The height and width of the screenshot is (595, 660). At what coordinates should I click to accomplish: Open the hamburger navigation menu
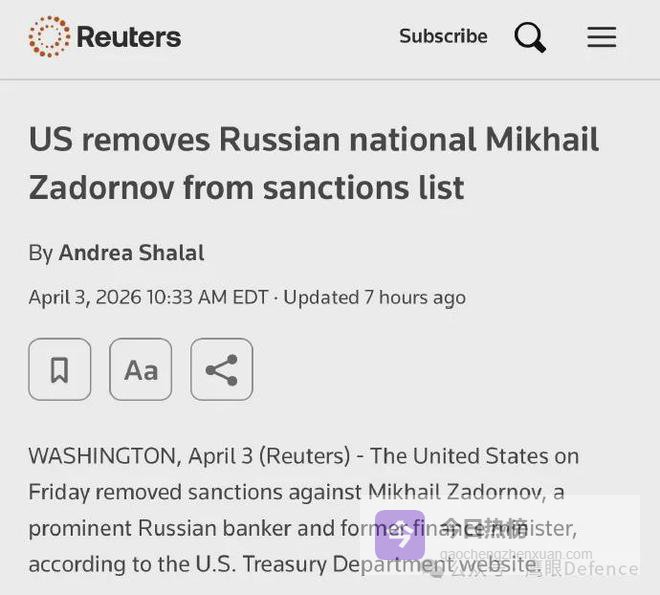click(601, 38)
